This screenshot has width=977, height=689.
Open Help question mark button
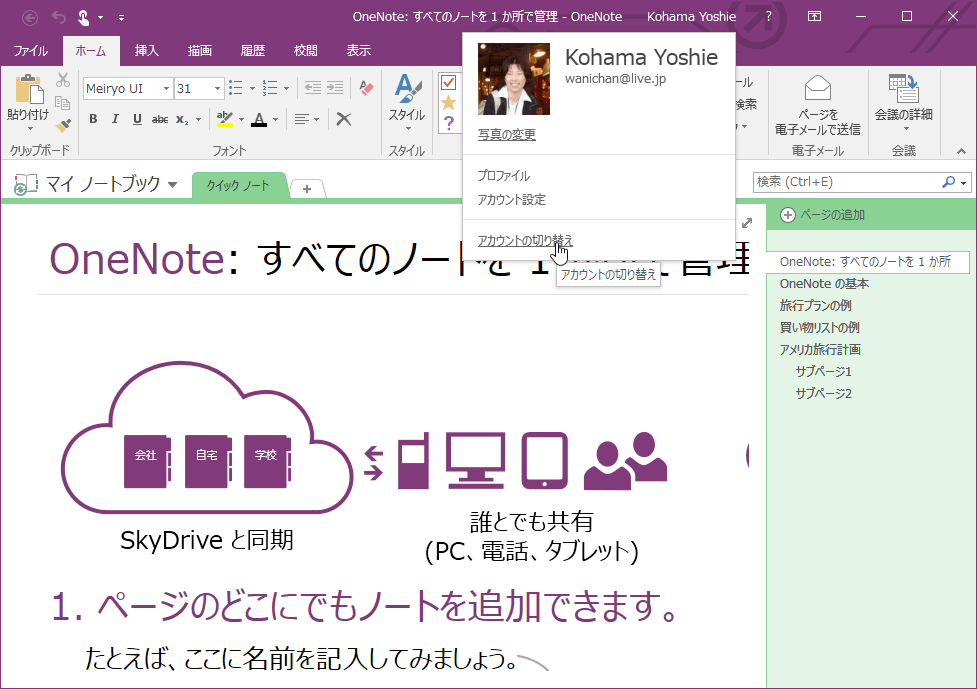(x=768, y=17)
